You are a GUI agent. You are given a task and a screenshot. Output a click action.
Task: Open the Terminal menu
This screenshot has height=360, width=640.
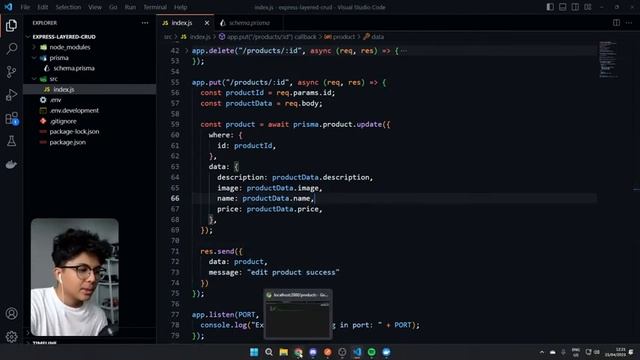[x=155, y=7]
